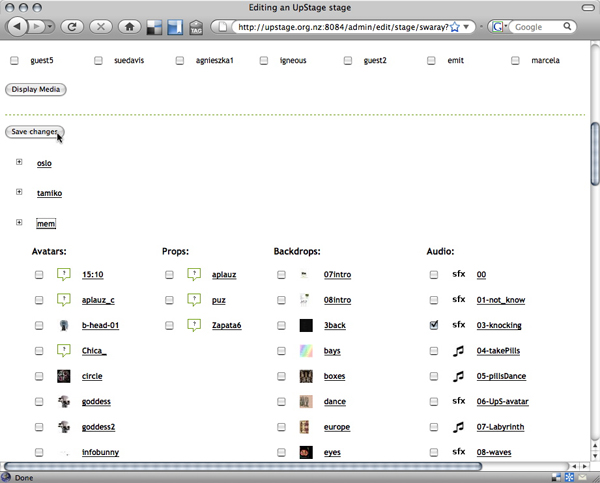
Task: Check the suedavis user checkbox
Action: pos(98,60)
